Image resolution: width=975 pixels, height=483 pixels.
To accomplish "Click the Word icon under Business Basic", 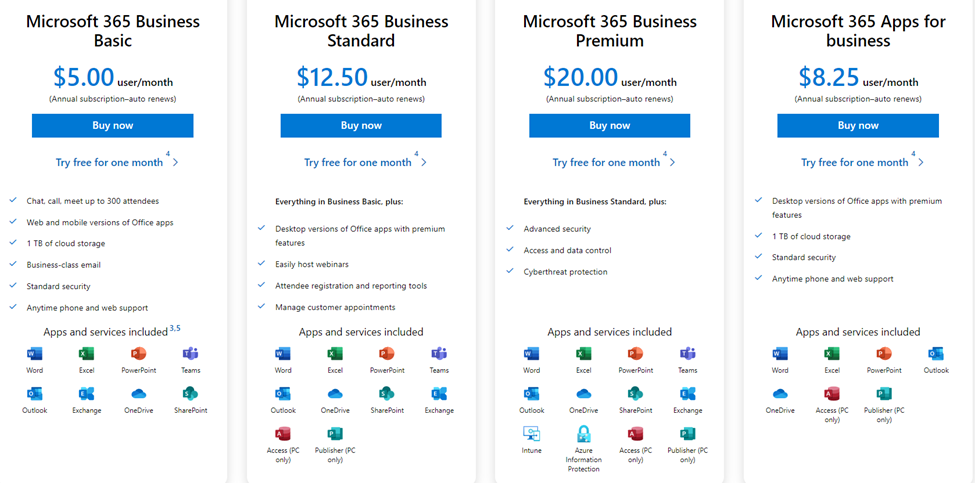I will 34,354.
